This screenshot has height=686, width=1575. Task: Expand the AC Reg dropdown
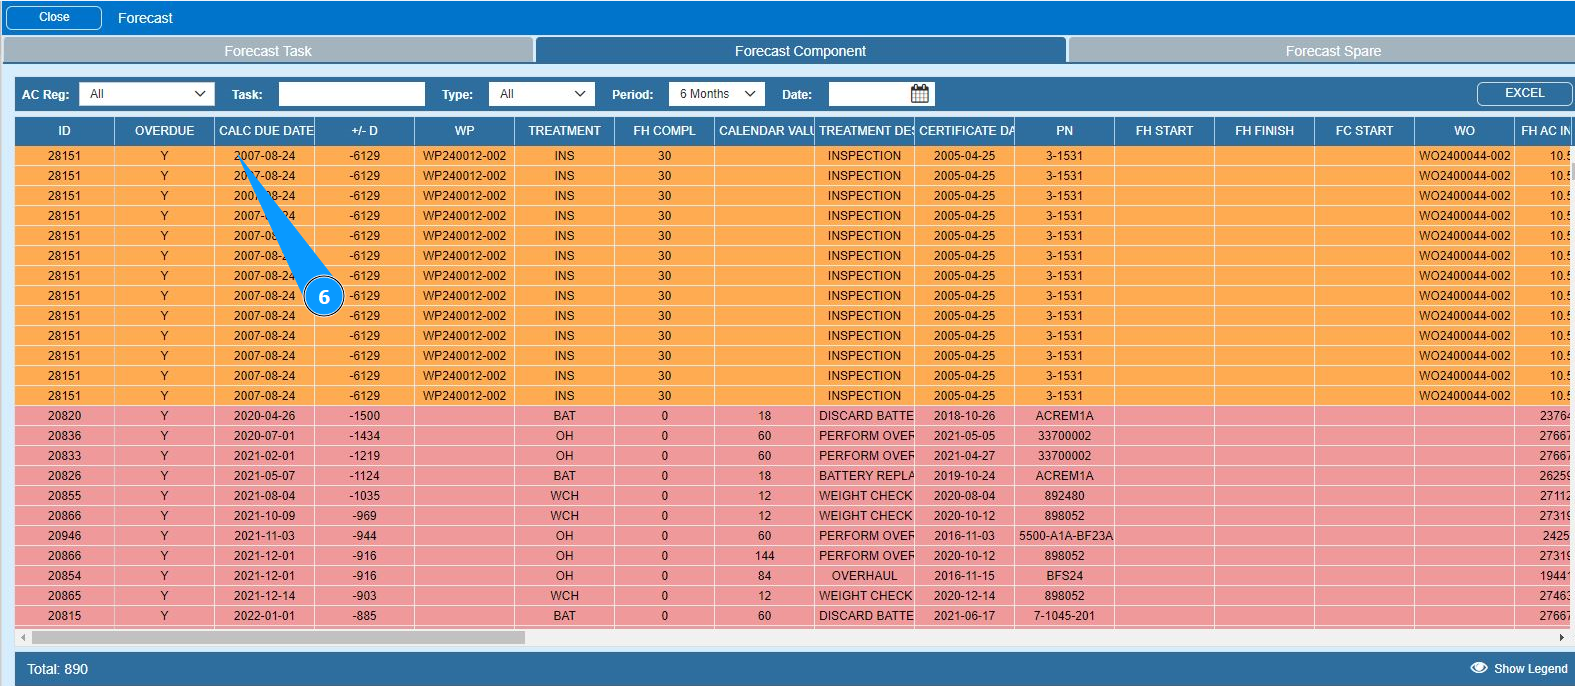147,94
